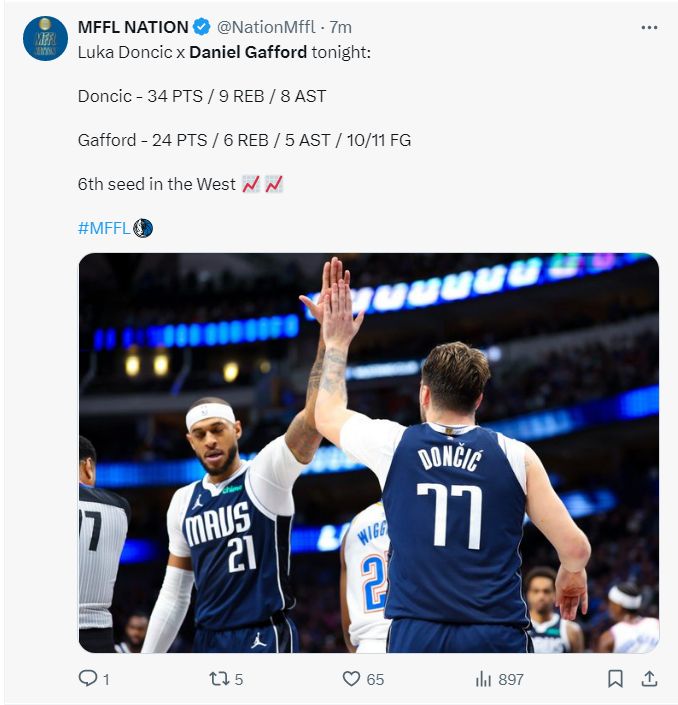Click the 7m timestamp
The height and width of the screenshot is (705, 678).
click(340, 27)
